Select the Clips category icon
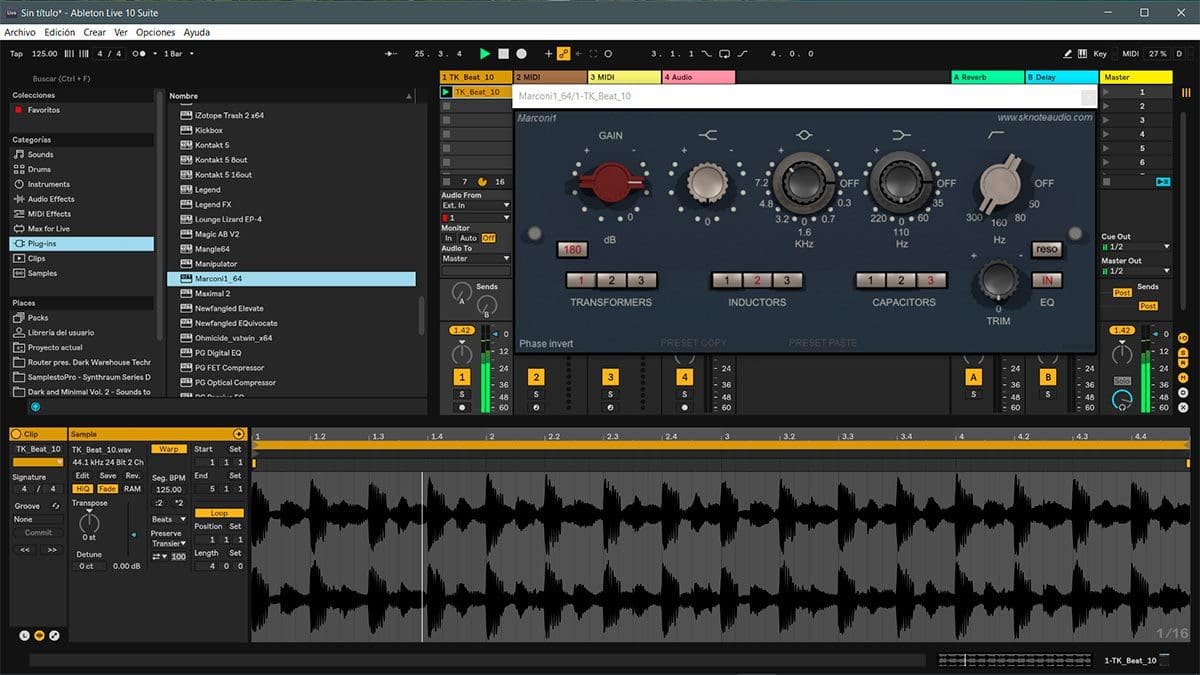 coord(19,258)
